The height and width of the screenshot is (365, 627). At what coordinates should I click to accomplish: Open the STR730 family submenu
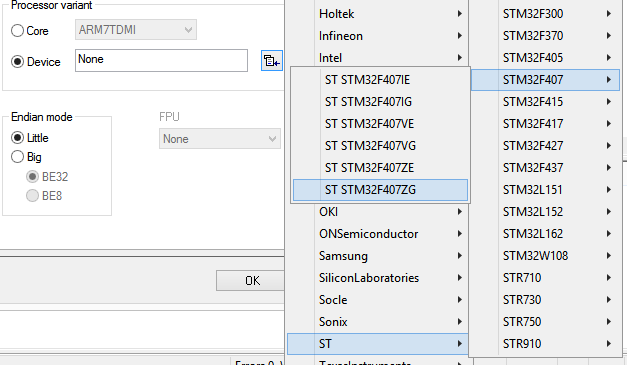pyautogui.click(x=545, y=300)
